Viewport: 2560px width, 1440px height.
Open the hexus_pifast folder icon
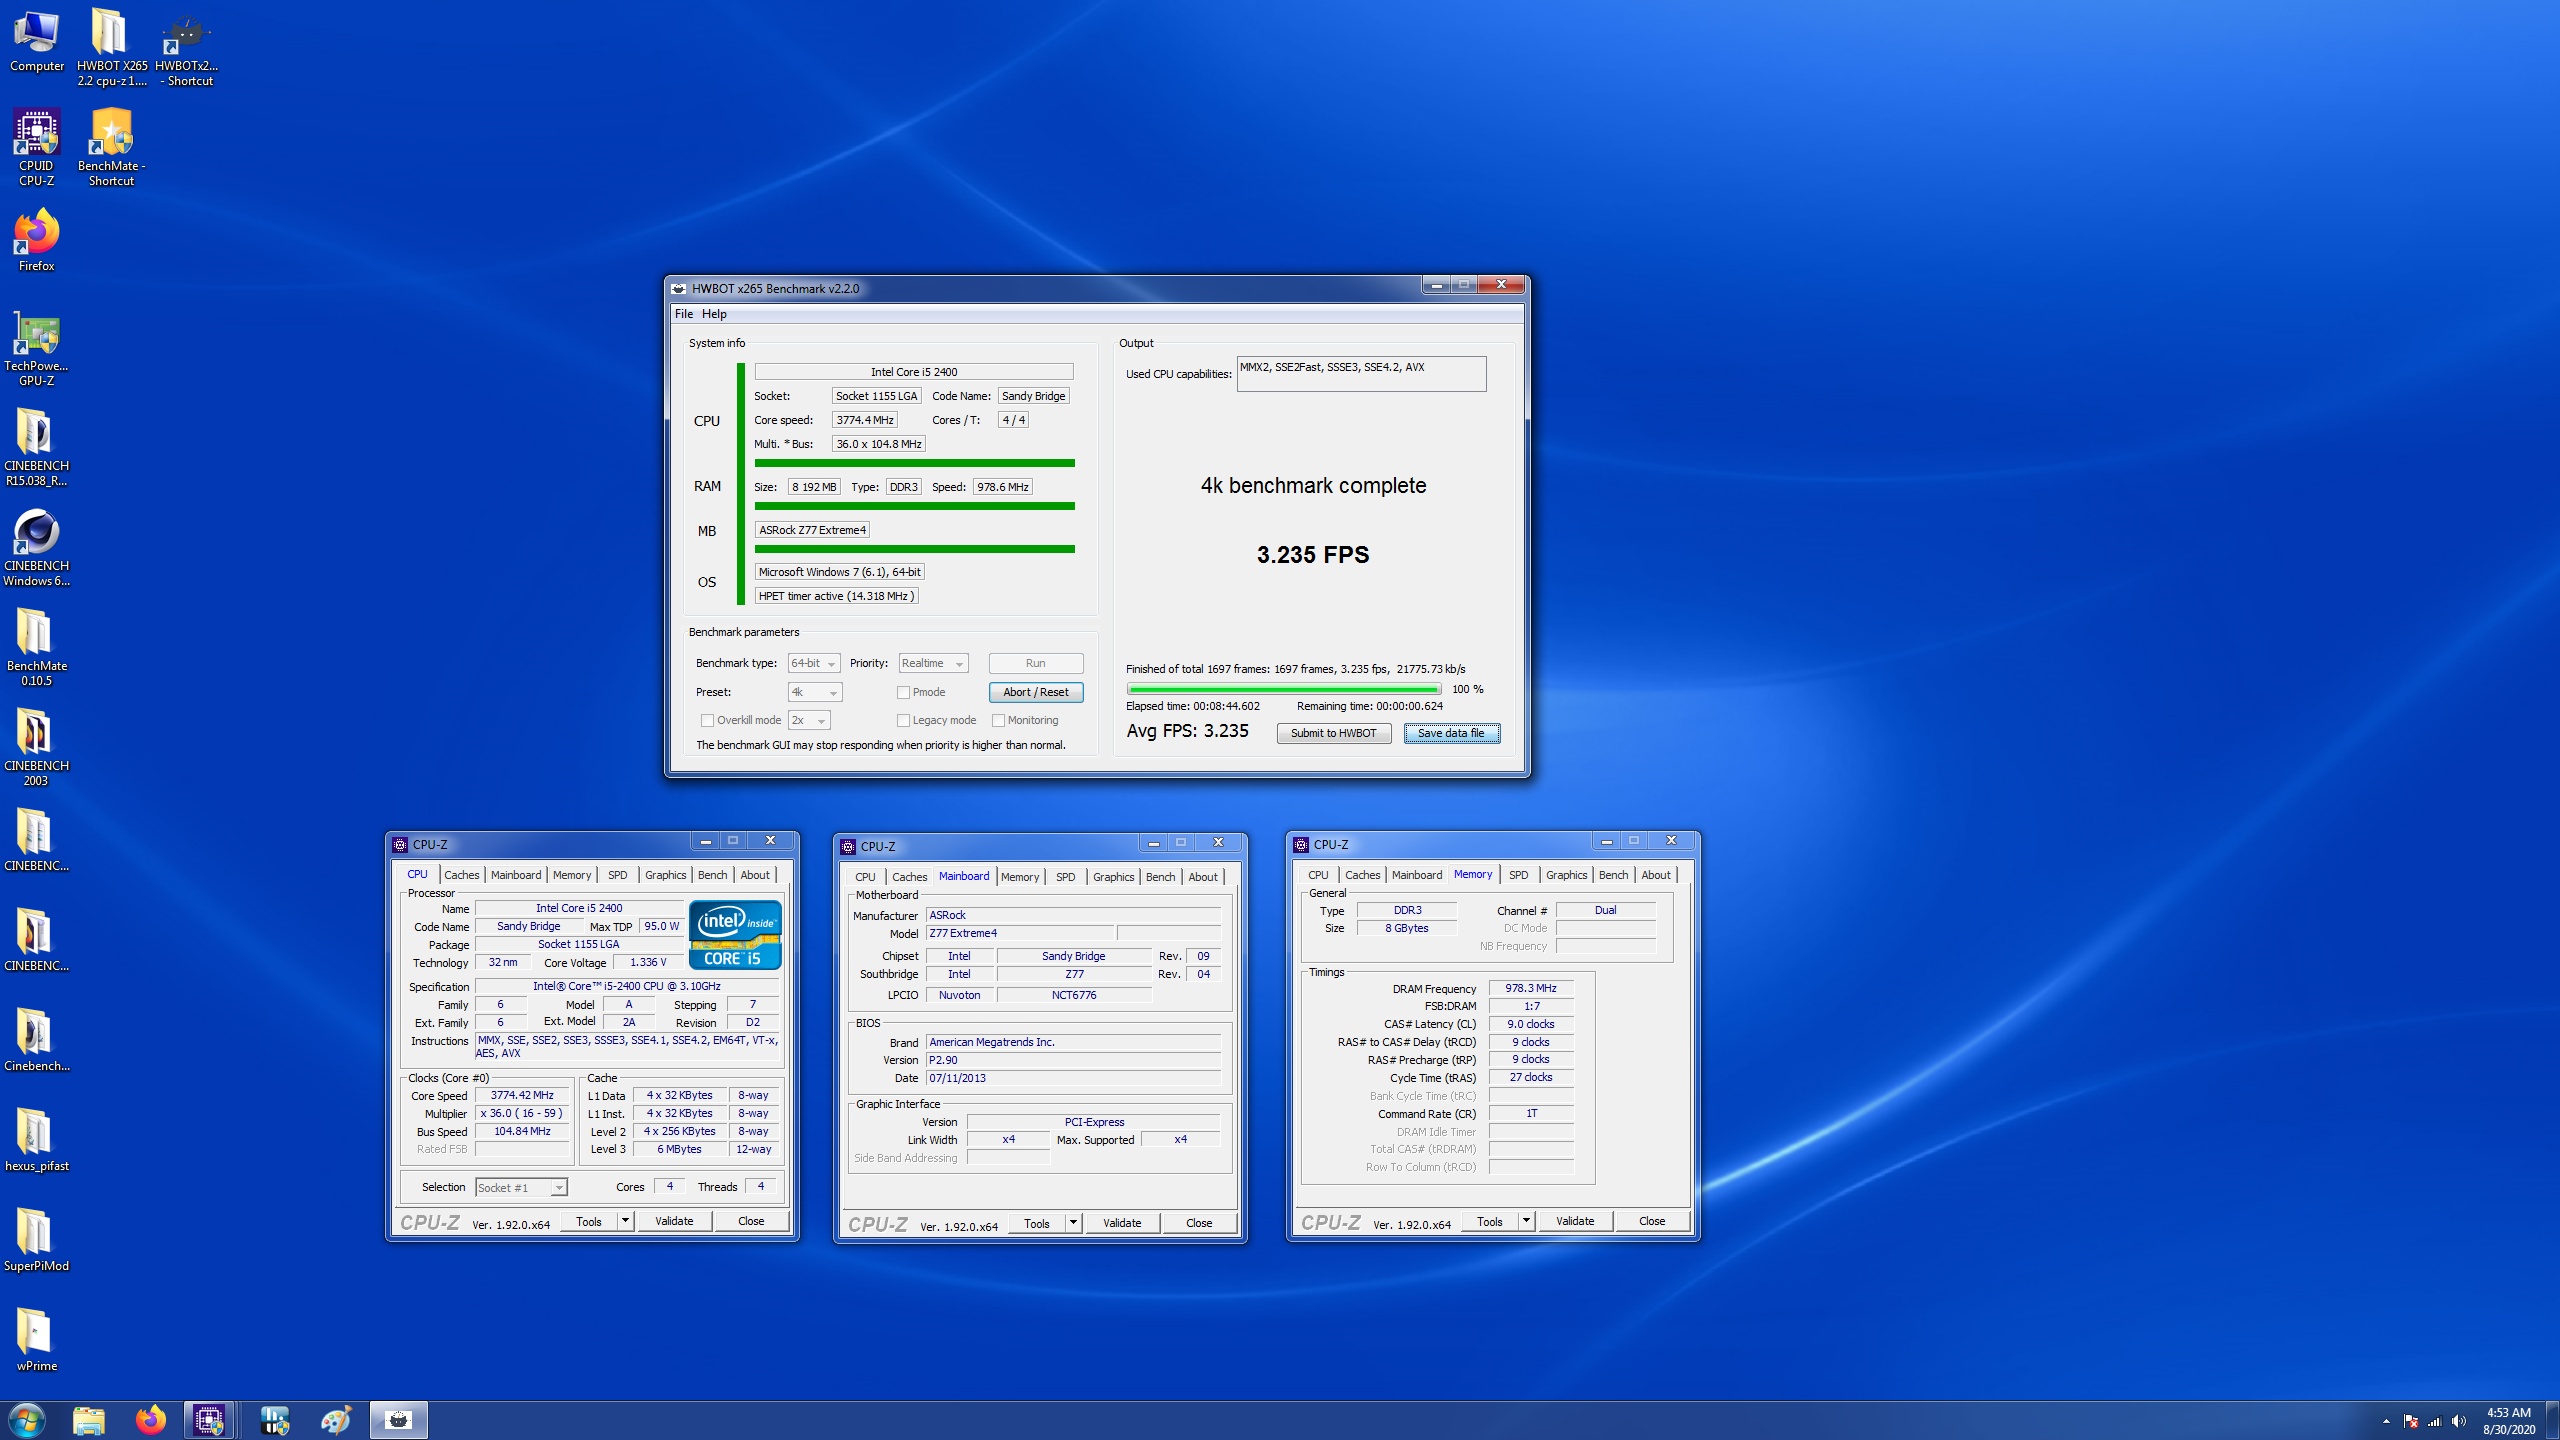coord(37,1140)
